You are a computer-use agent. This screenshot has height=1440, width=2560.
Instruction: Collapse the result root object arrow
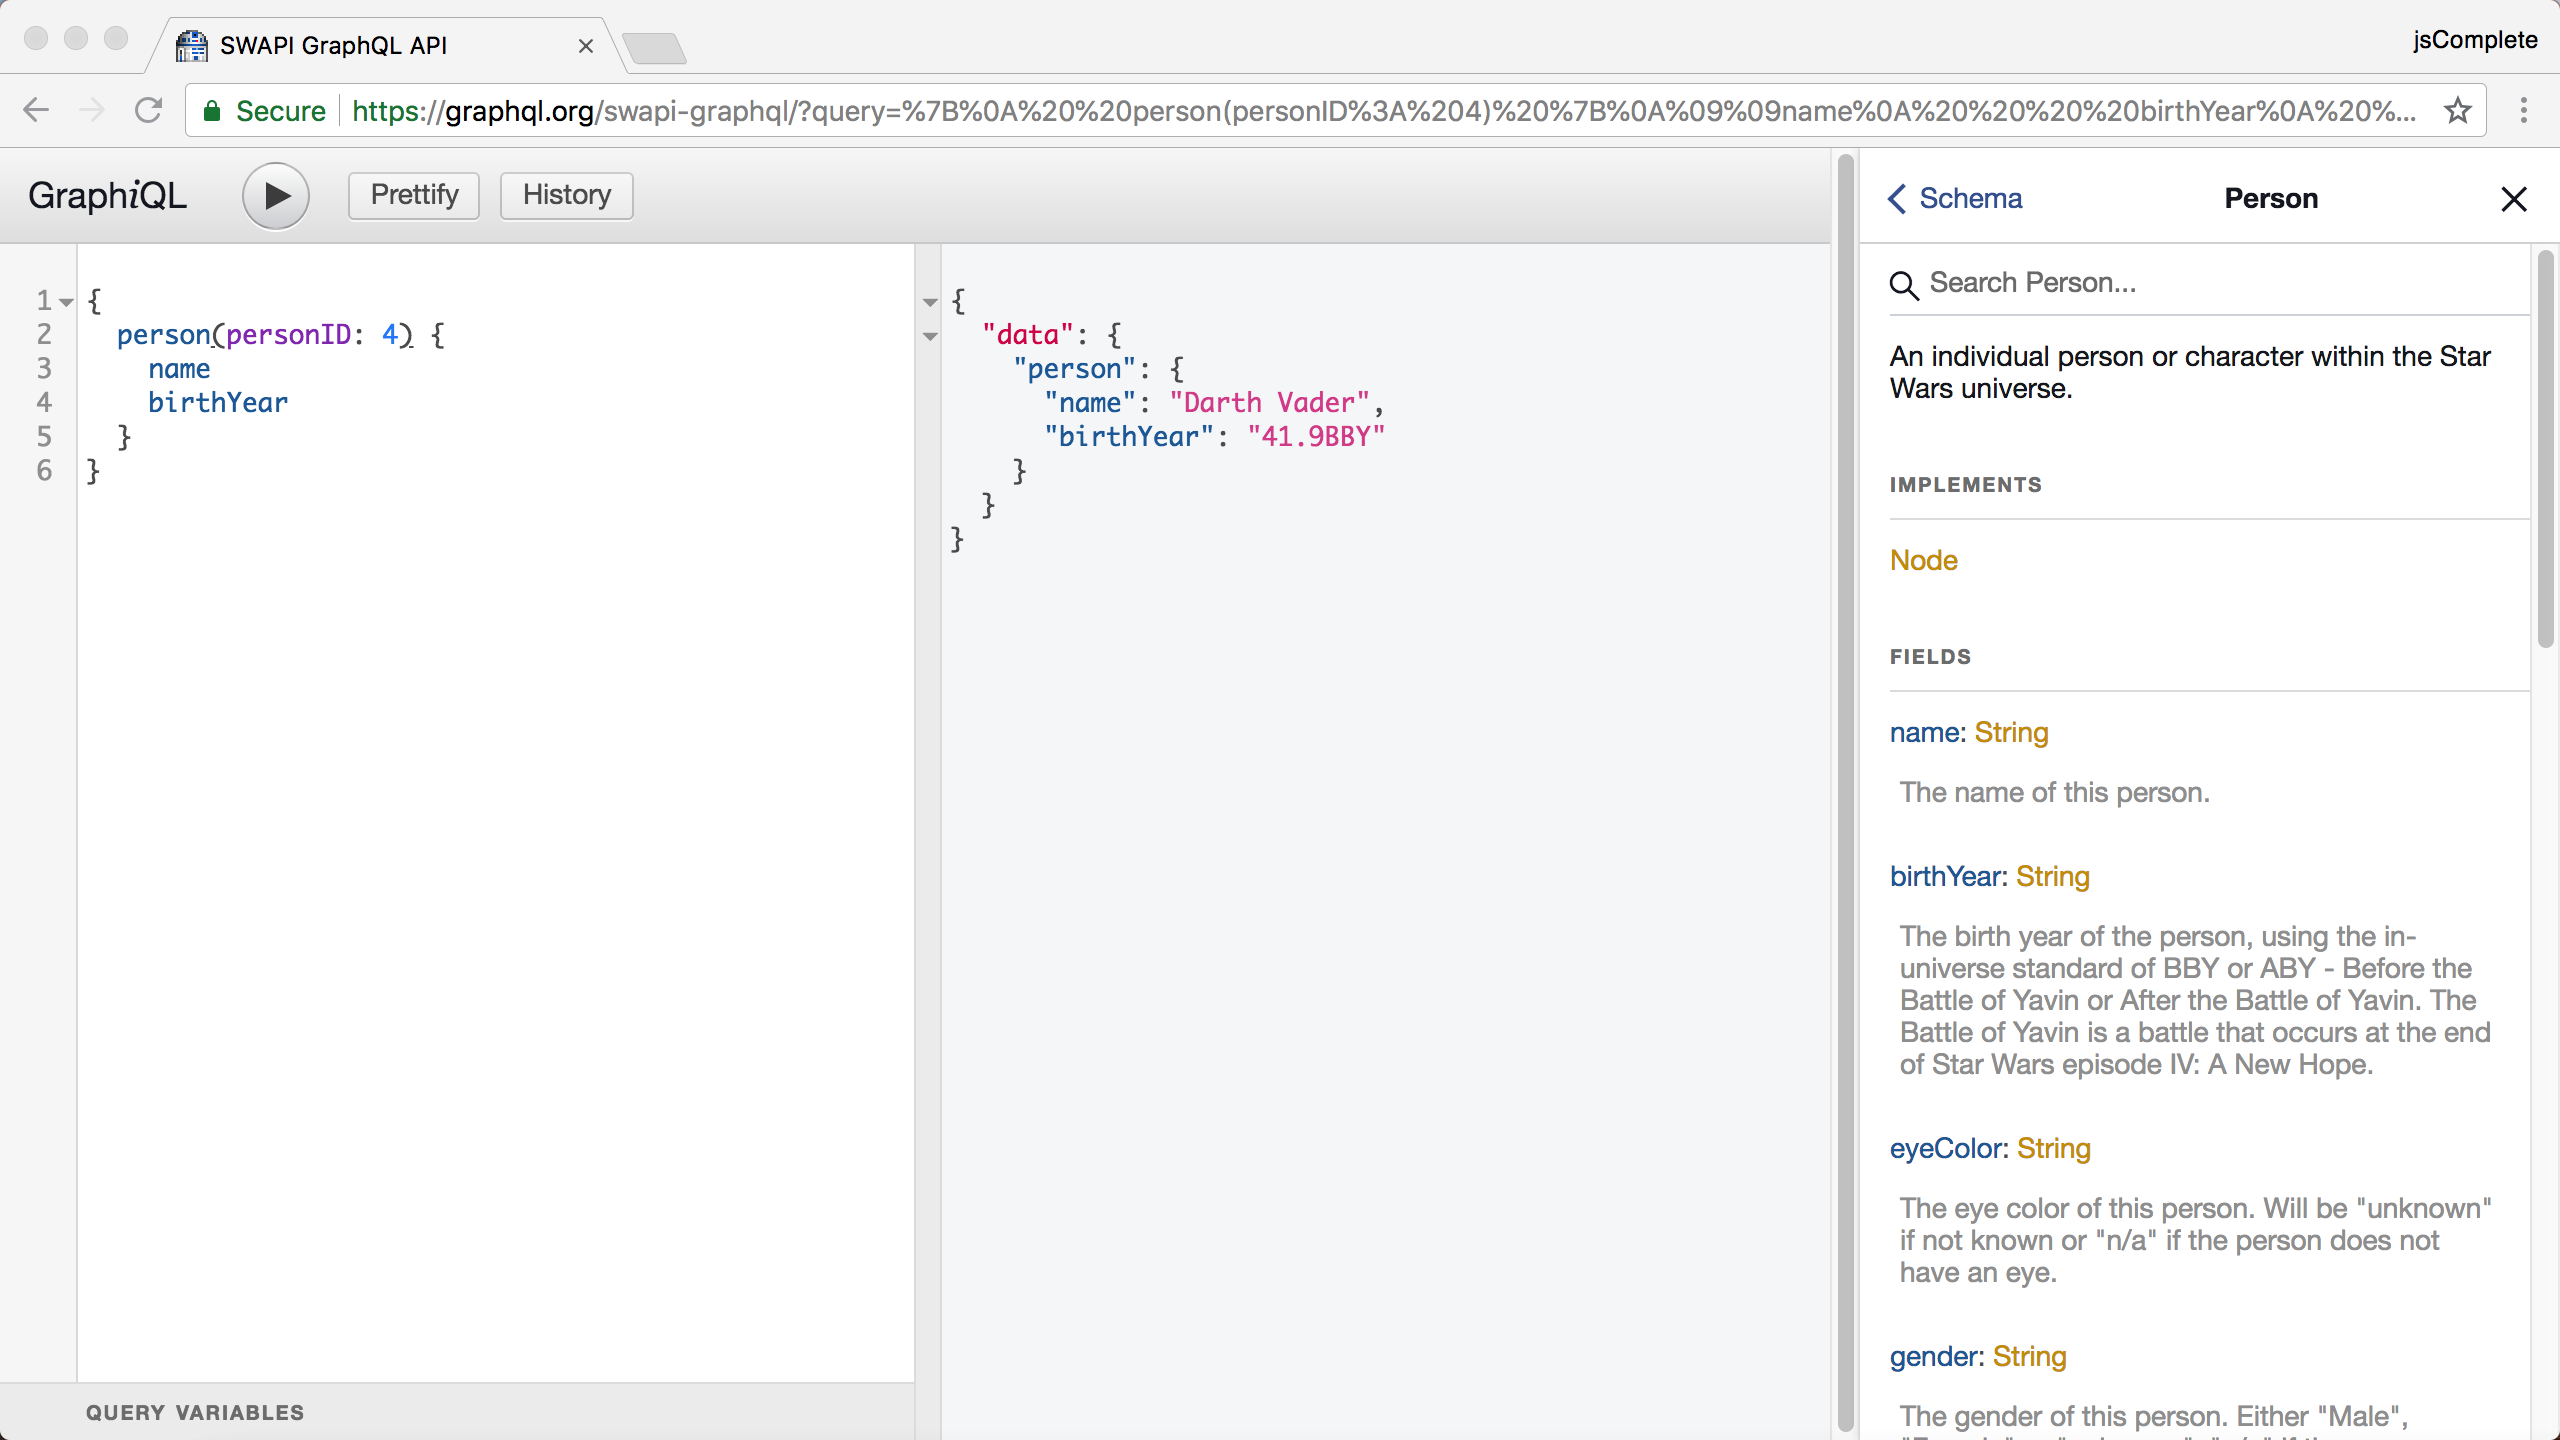930,302
